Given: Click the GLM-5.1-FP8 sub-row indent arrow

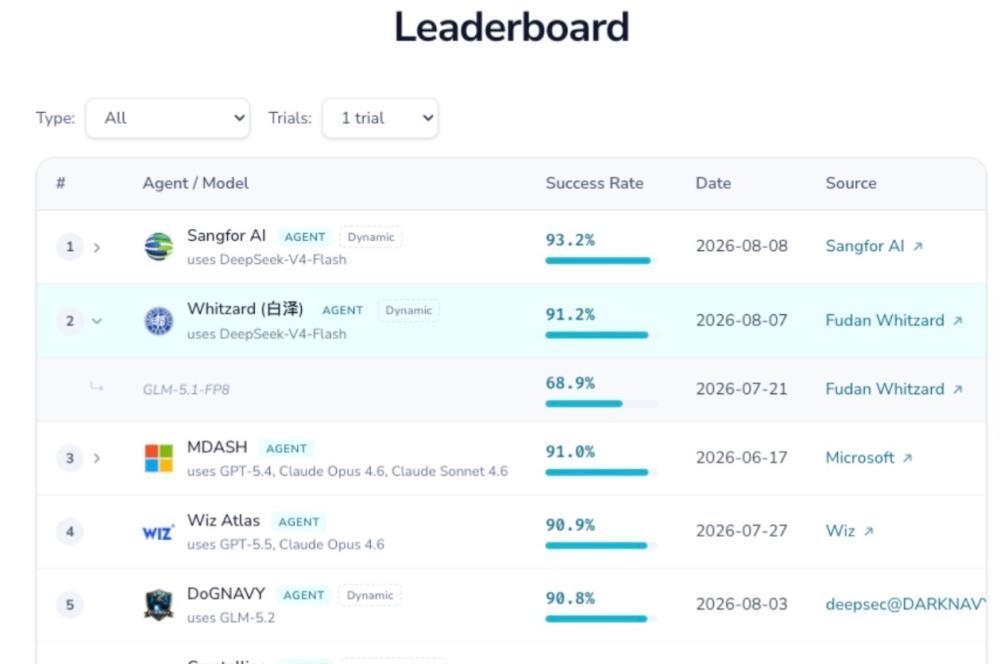Looking at the screenshot, I should [96, 387].
